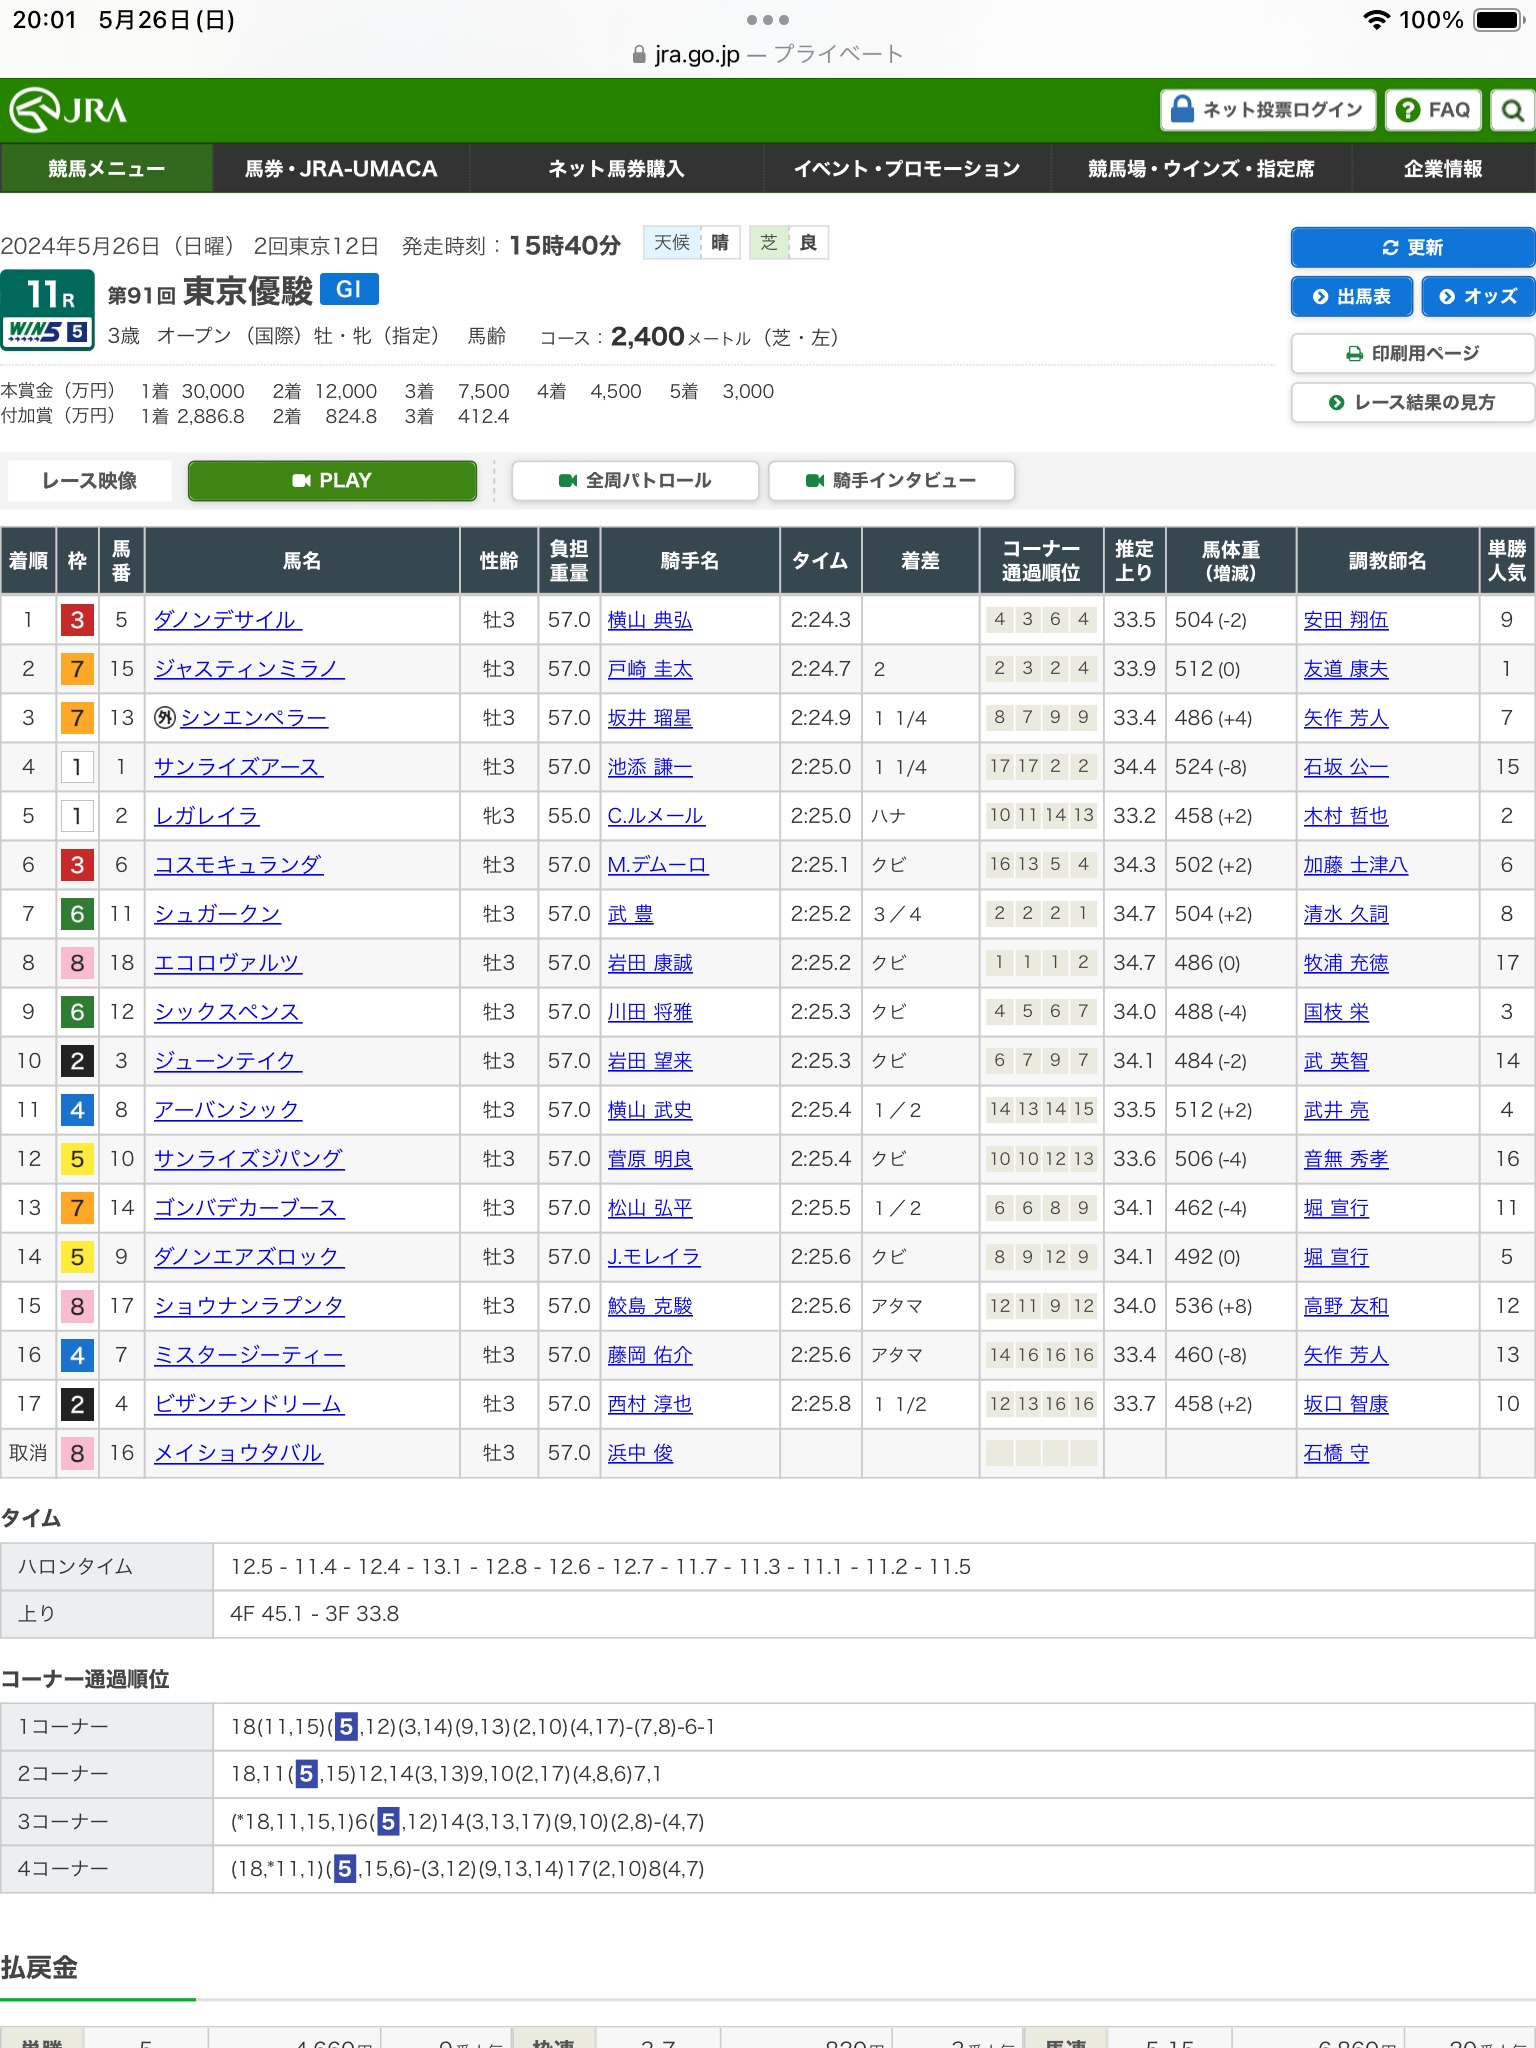Select the ハロンタイム lap times row
This screenshot has width=1536, height=2048.
point(768,1566)
